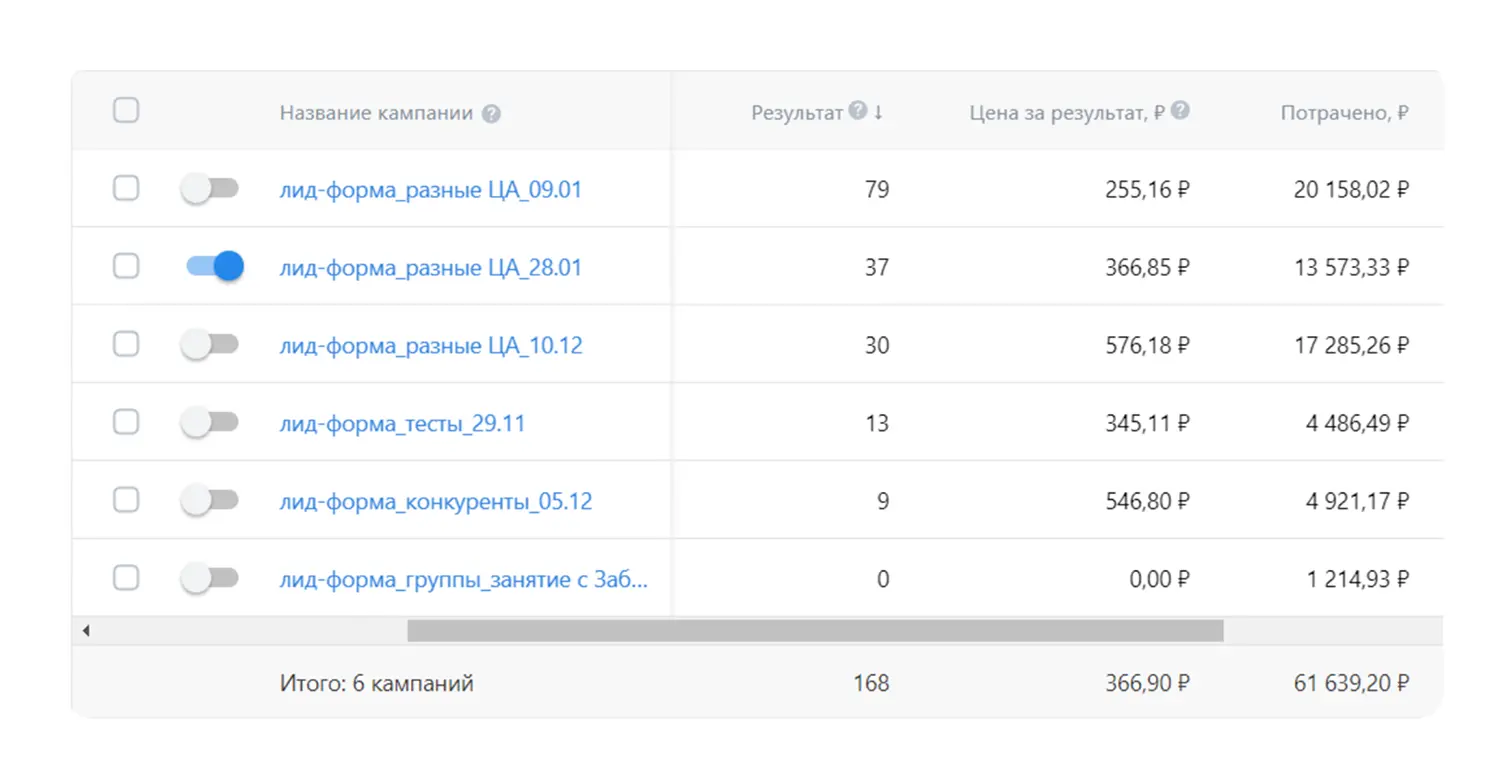The height and width of the screenshot is (784, 1500).
Task: Click the horizontal scrollbar thumb
Action: click(x=815, y=631)
